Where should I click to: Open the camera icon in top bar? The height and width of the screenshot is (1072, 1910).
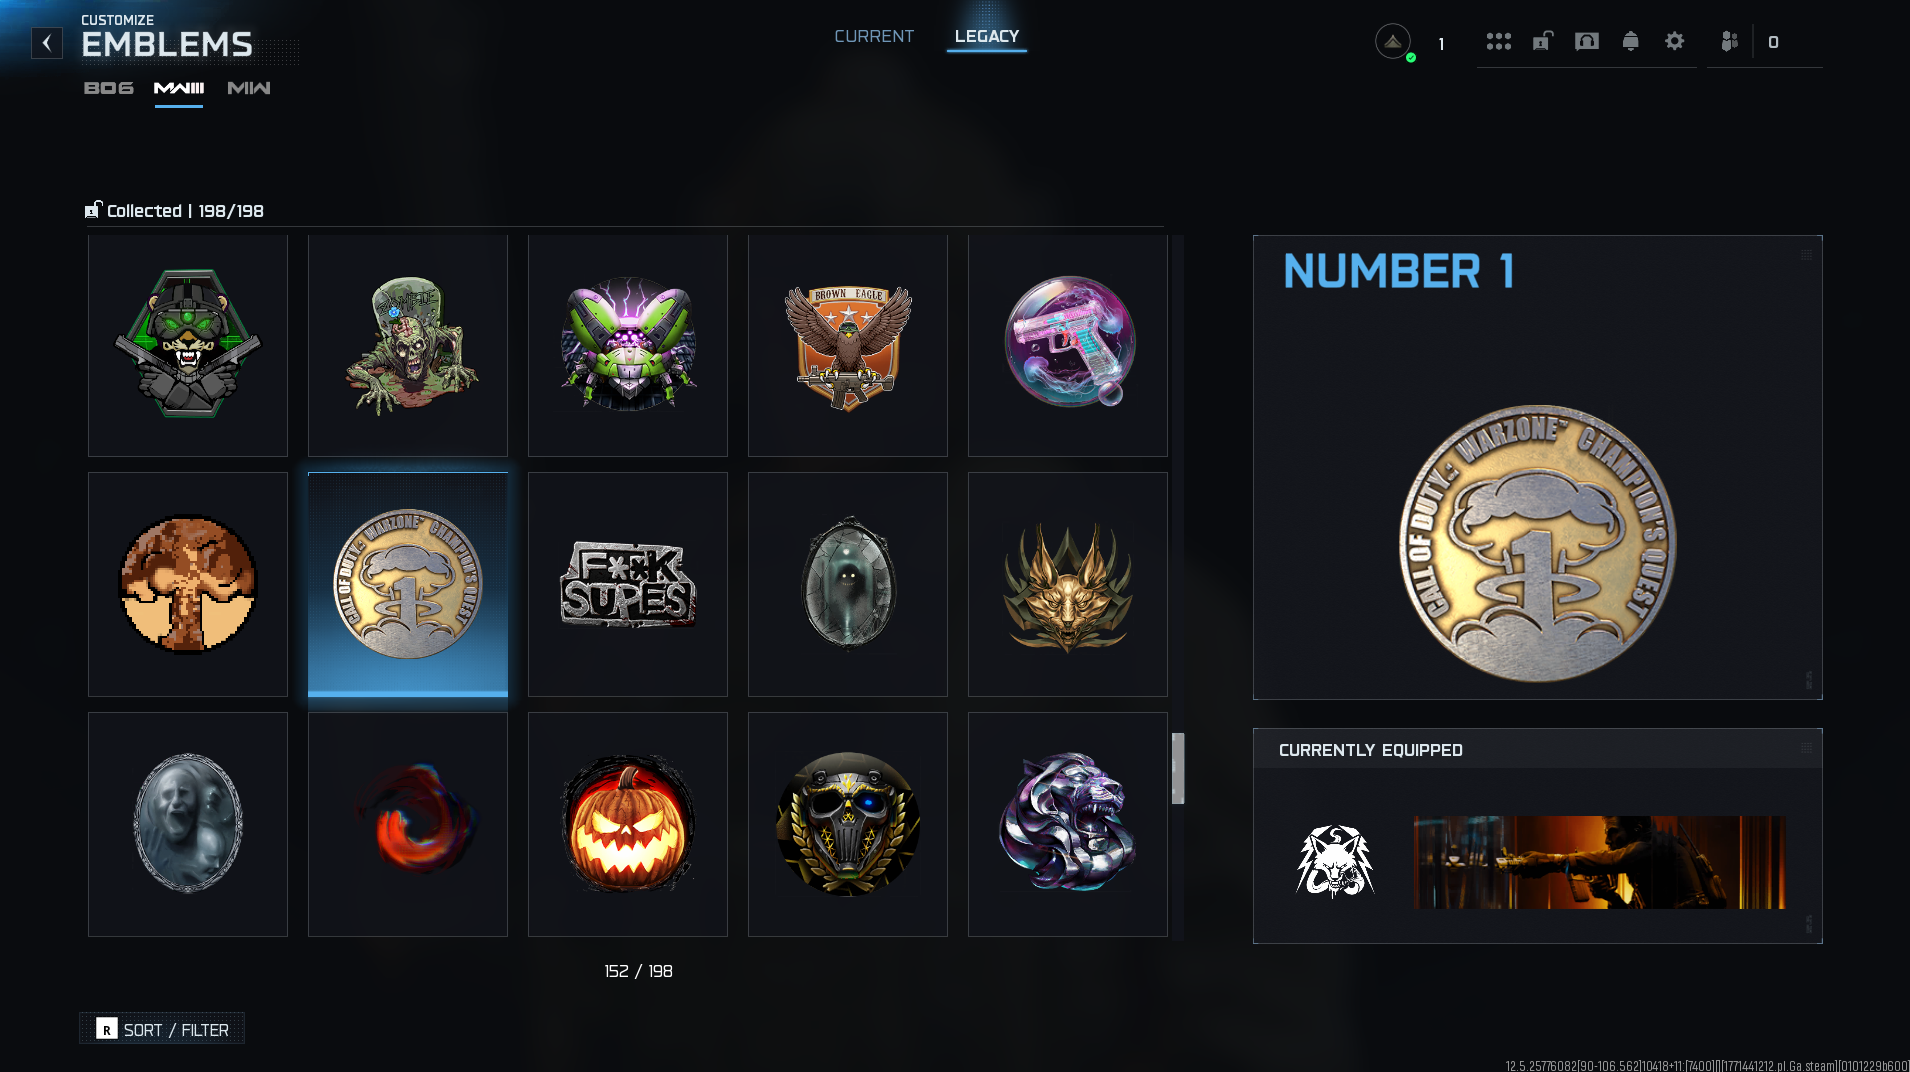point(1586,41)
